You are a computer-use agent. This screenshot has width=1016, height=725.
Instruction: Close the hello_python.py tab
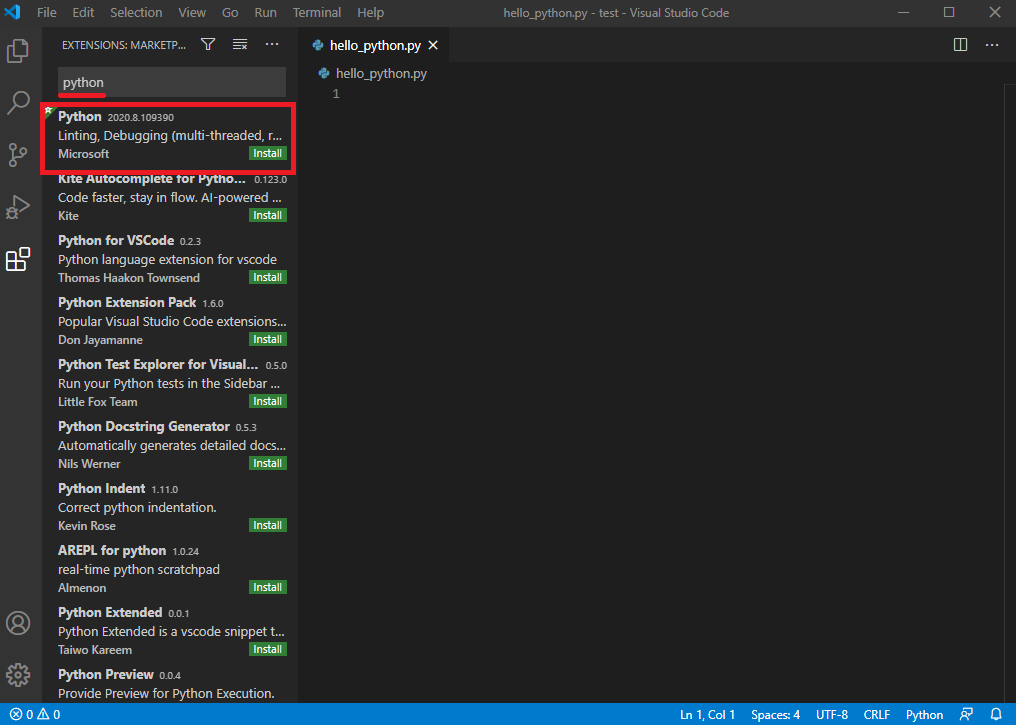coord(433,45)
